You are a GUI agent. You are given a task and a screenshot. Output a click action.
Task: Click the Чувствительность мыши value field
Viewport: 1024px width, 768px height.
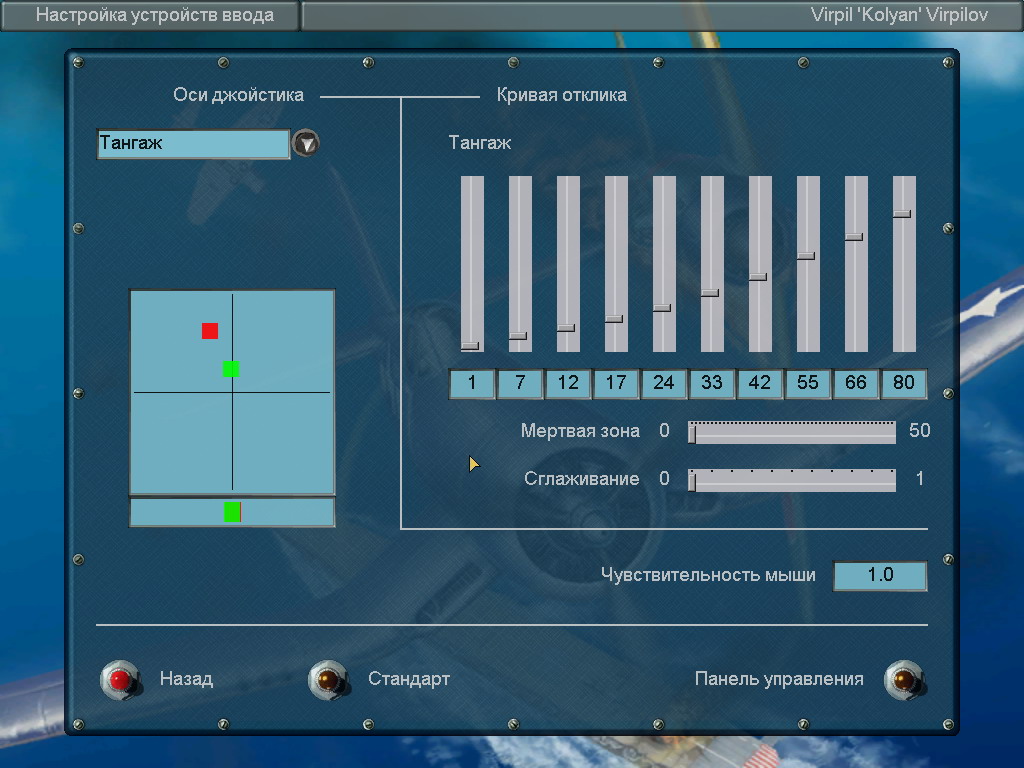coord(880,575)
